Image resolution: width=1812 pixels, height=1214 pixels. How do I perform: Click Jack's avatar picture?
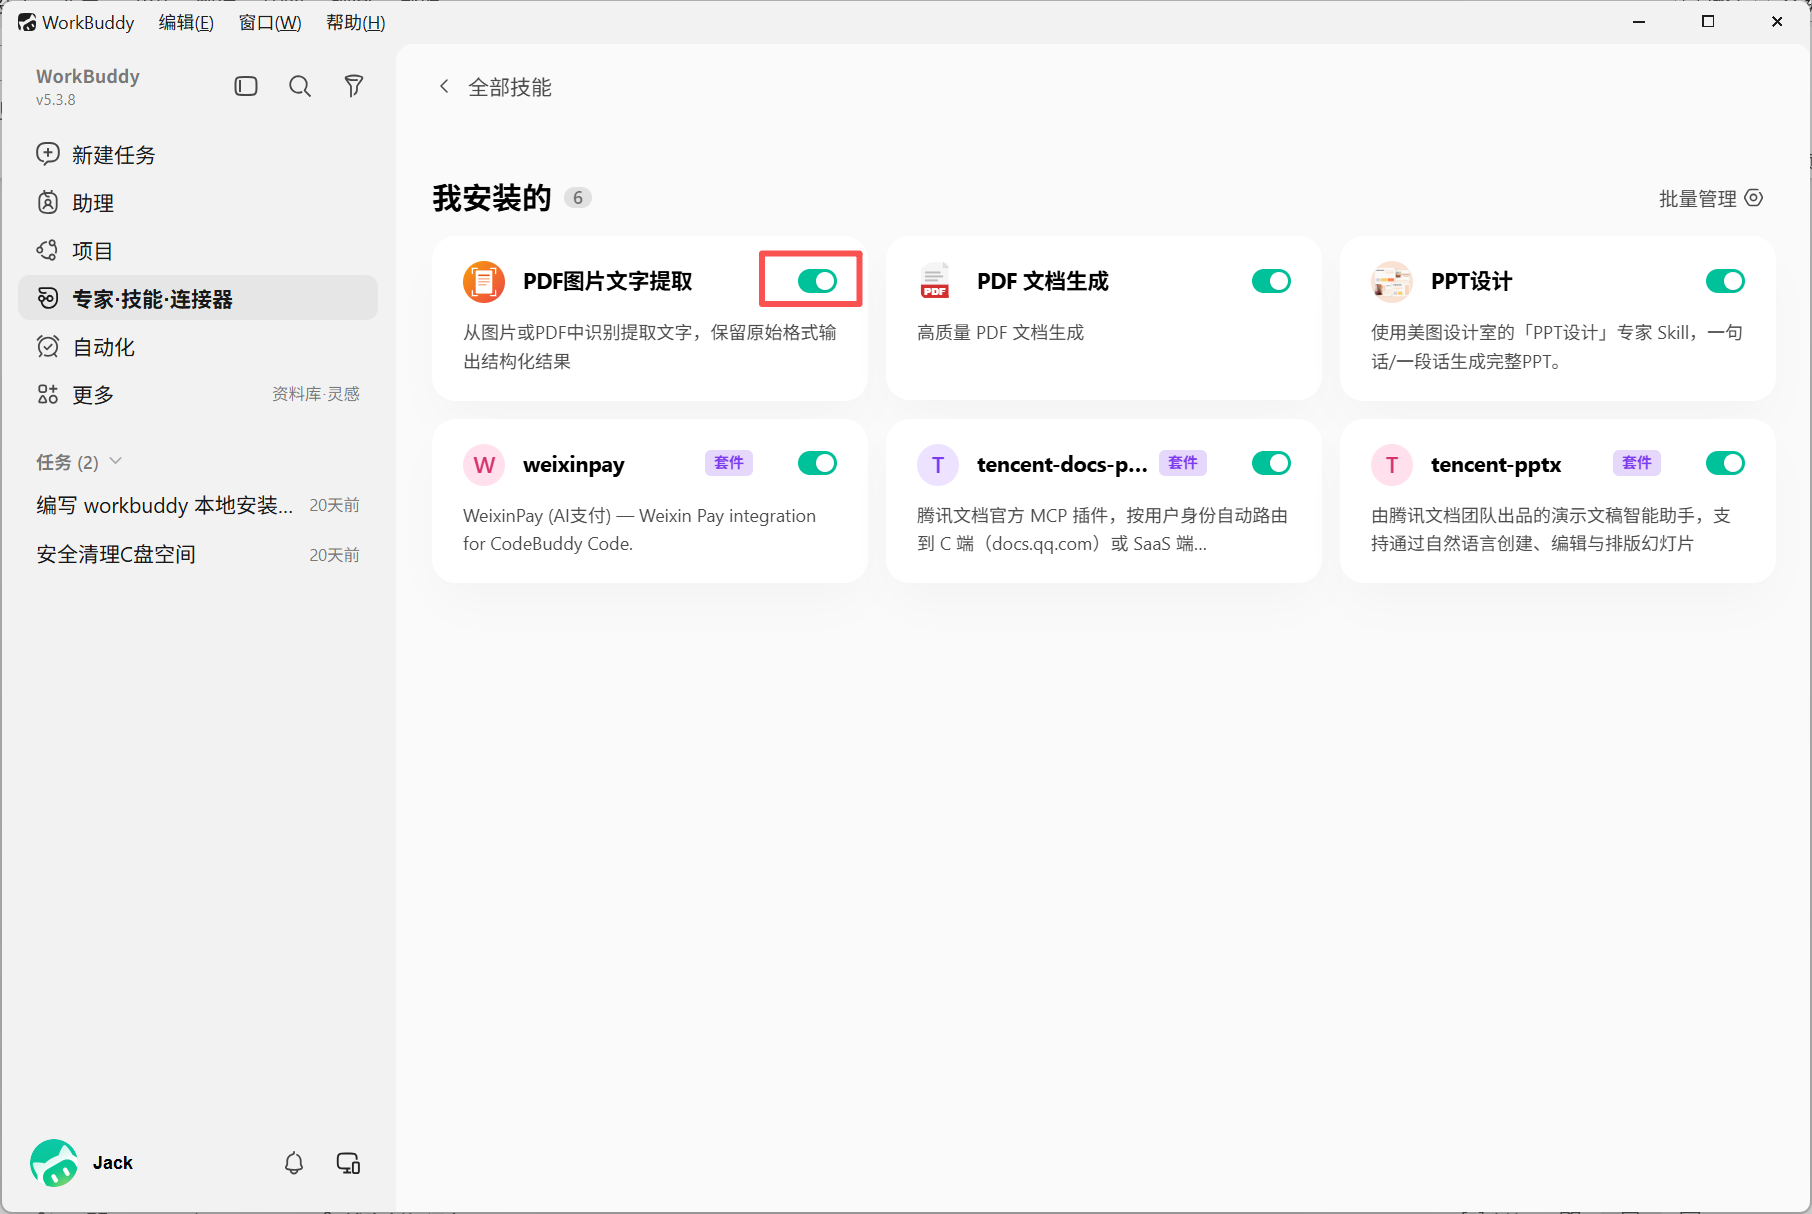coord(54,1163)
